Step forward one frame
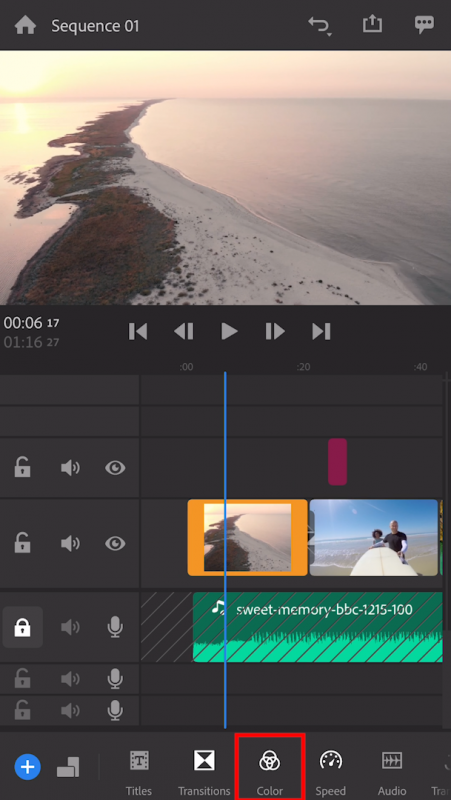 tap(275, 332)
